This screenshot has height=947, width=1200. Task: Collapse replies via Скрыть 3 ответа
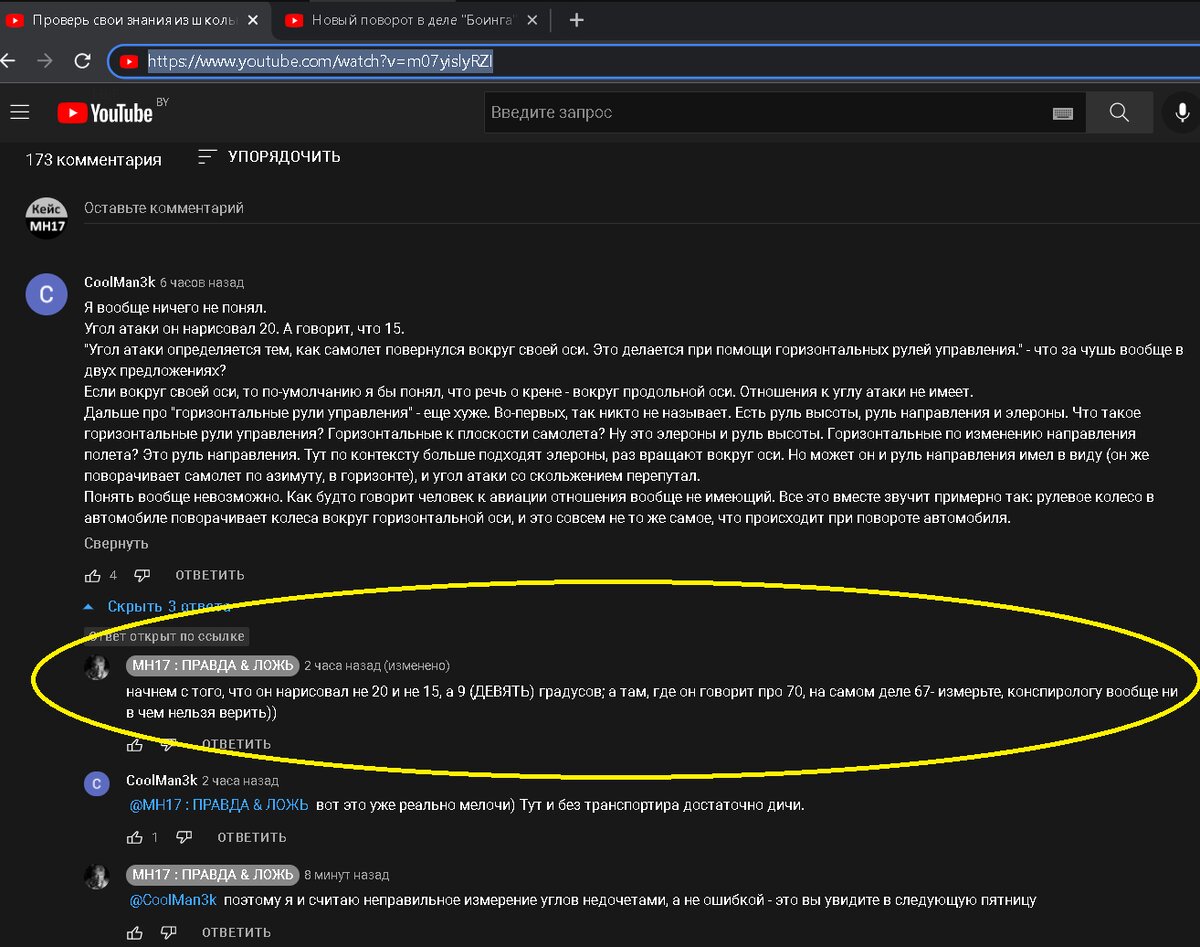point(168,606)
